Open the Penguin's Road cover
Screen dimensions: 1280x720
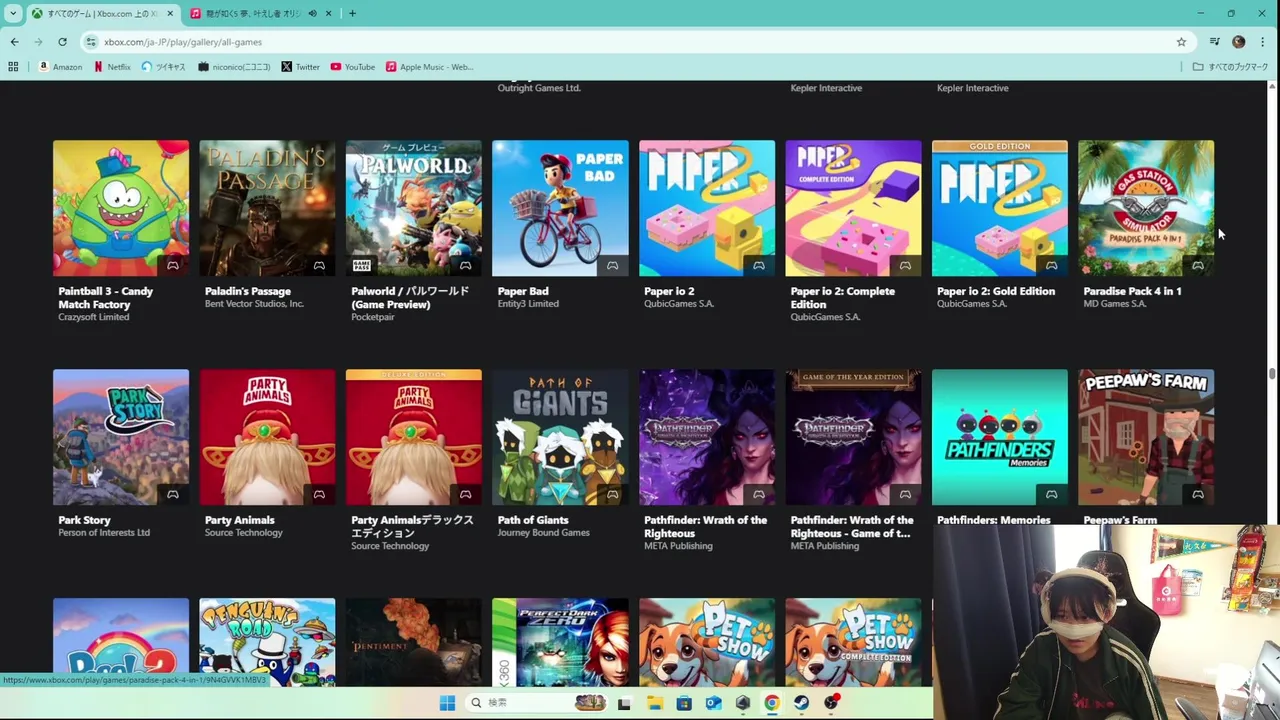point(267,642)
